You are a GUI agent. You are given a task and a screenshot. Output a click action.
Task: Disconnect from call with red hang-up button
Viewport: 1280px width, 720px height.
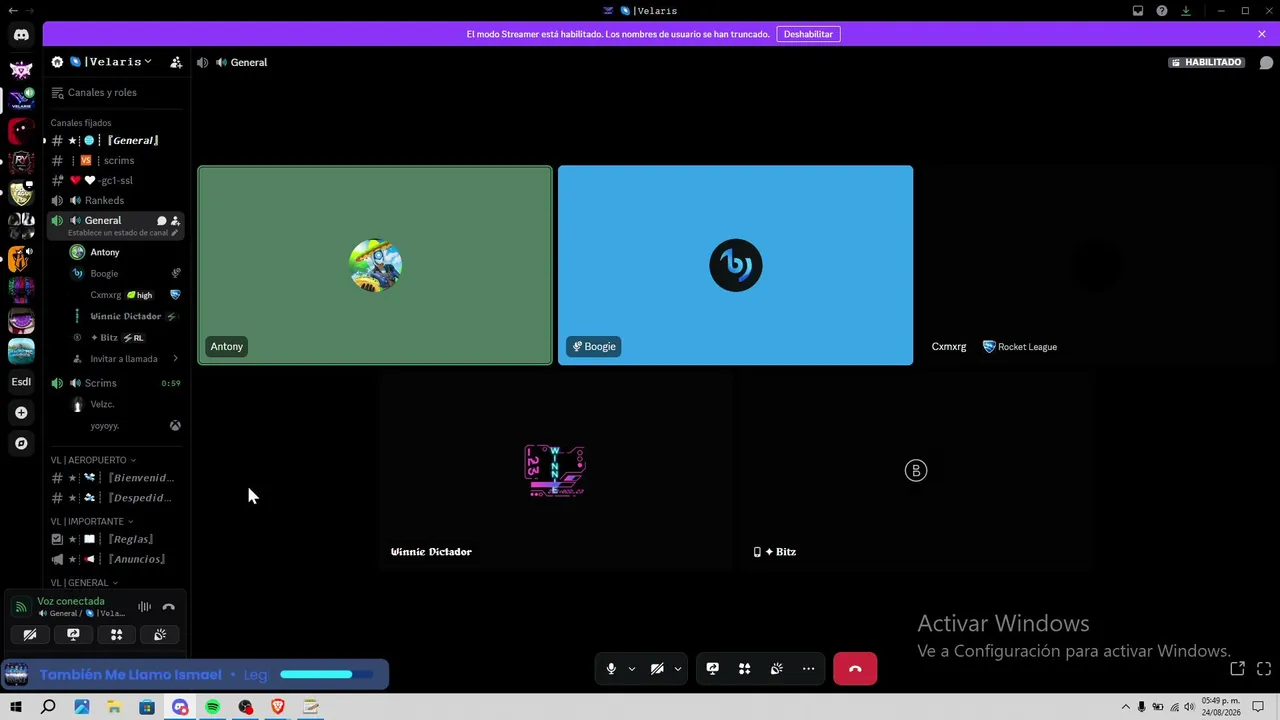855,669
